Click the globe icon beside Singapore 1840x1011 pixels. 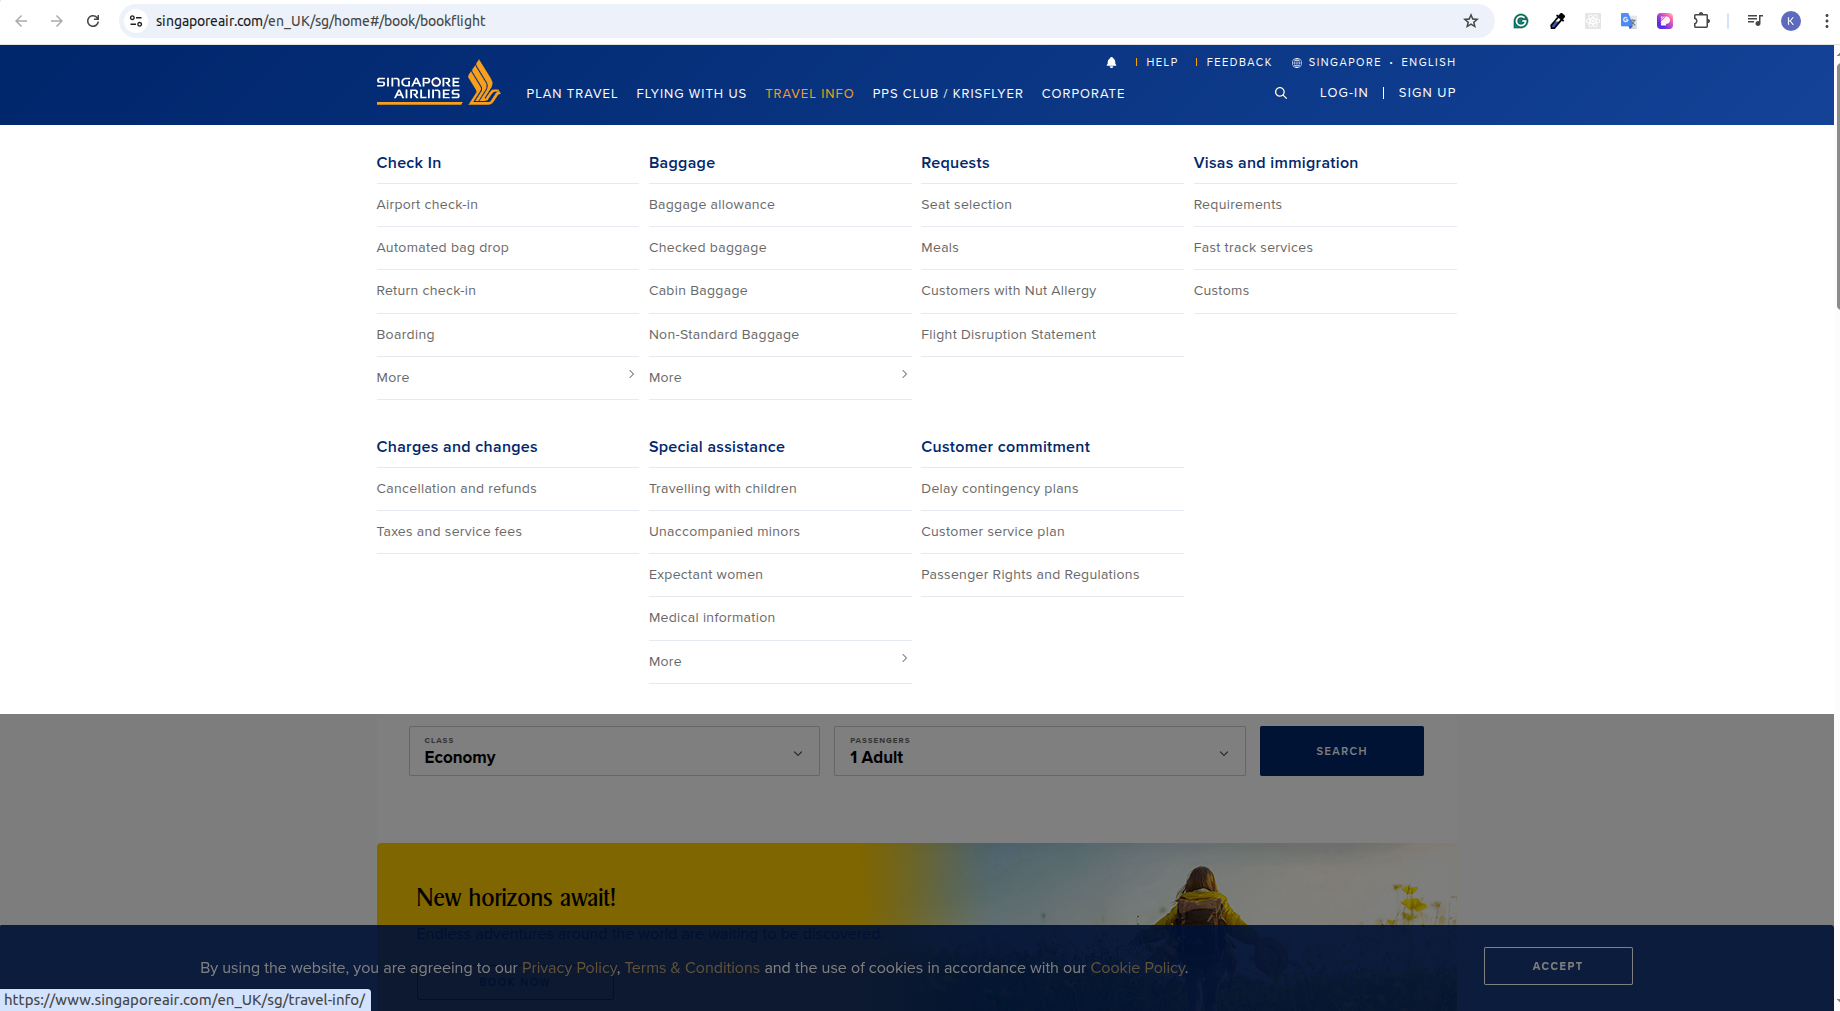[x=1296, y=63]
